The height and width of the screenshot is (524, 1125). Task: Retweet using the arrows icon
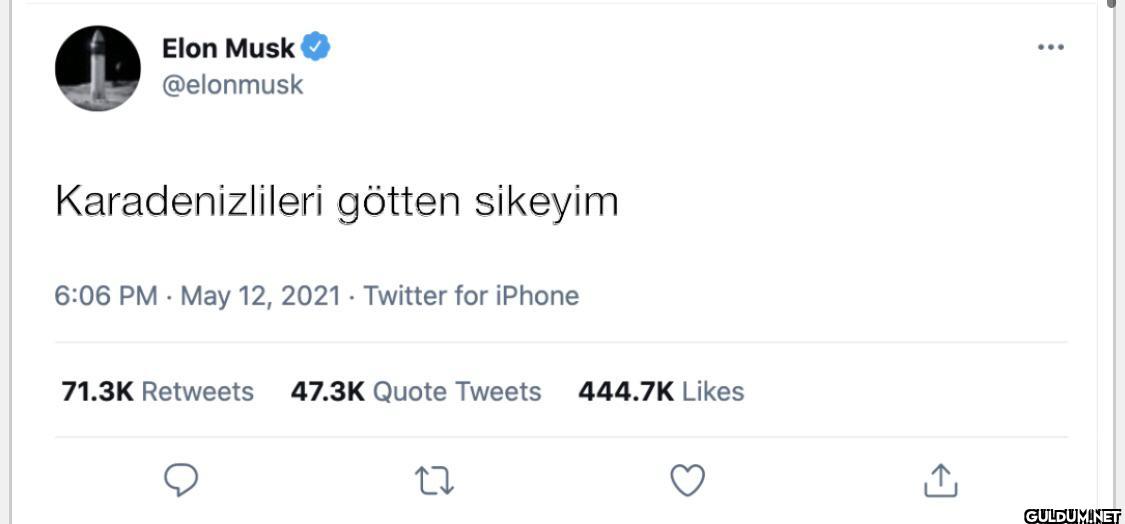point(434,482)
